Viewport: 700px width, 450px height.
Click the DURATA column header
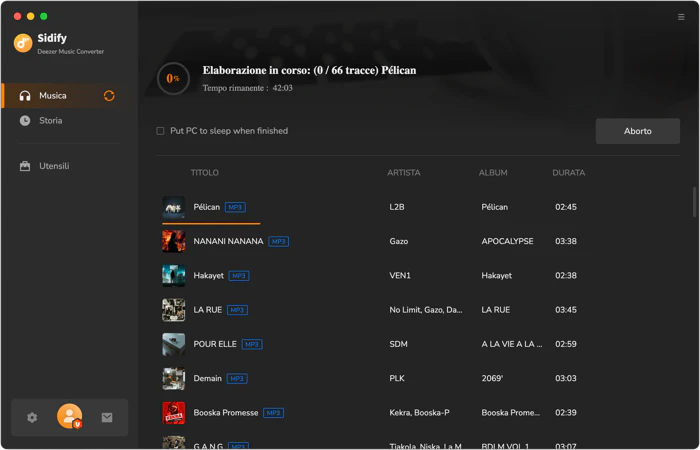568,173
